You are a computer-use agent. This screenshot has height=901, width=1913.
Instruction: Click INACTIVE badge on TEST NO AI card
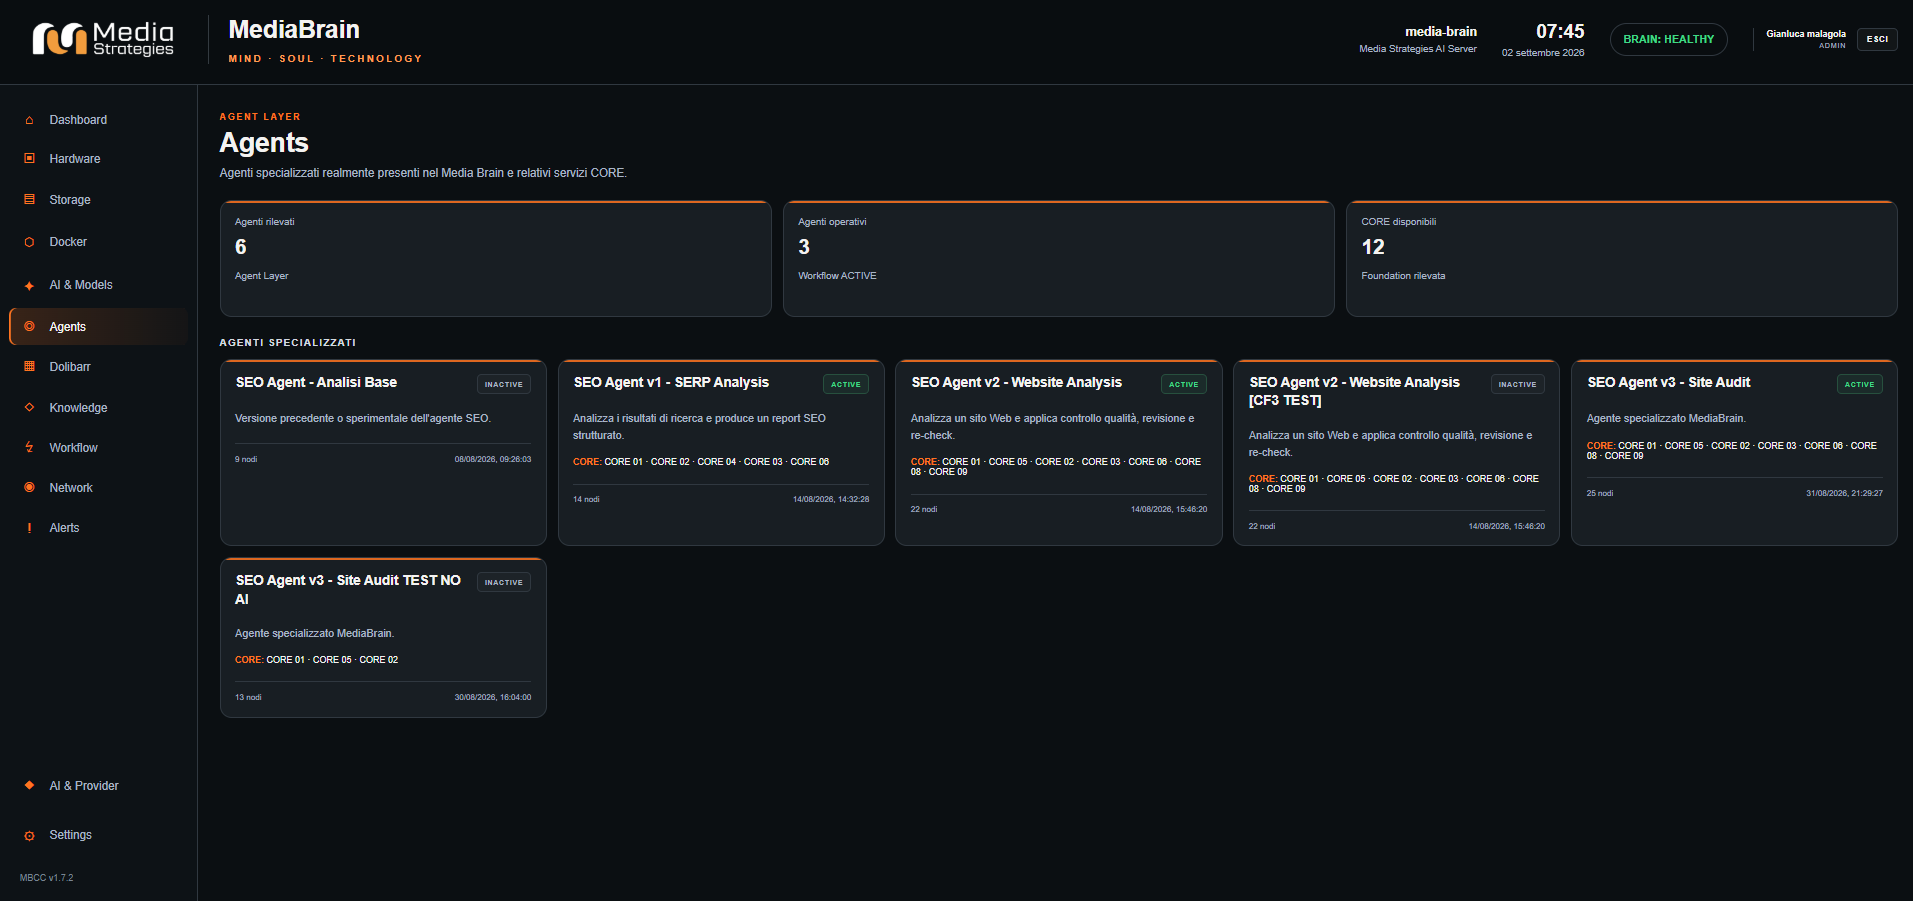point(504,582)
